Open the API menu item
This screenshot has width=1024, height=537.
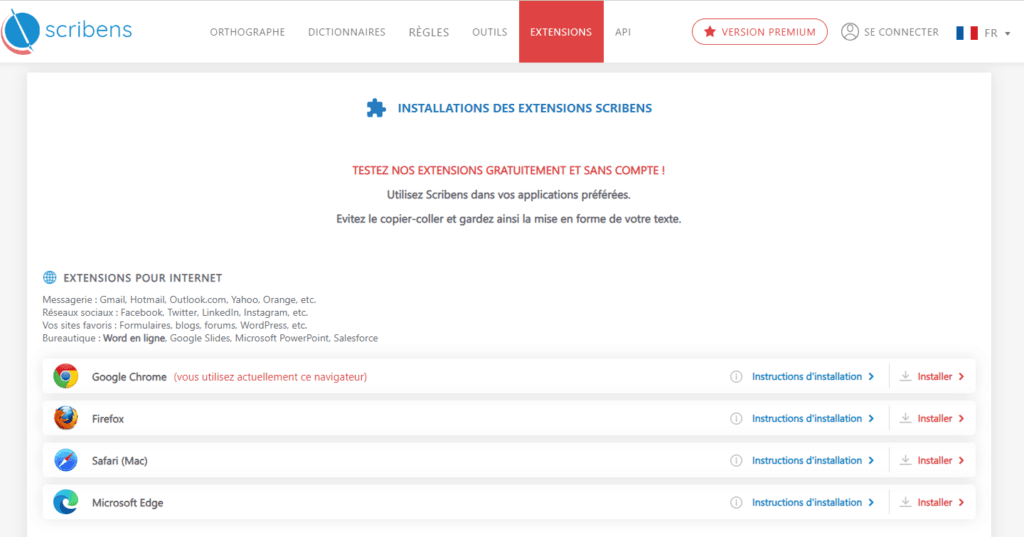[623, 32]
